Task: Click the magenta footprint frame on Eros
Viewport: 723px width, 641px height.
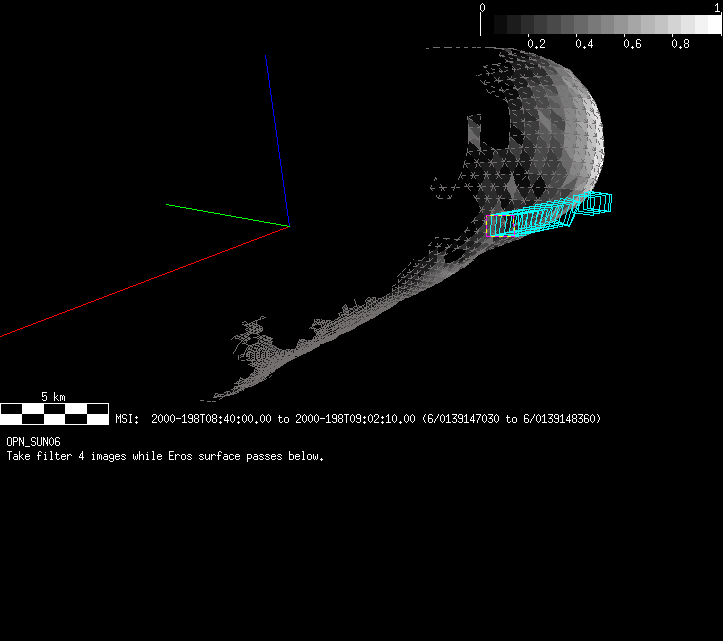Action: tap(489, 227)
